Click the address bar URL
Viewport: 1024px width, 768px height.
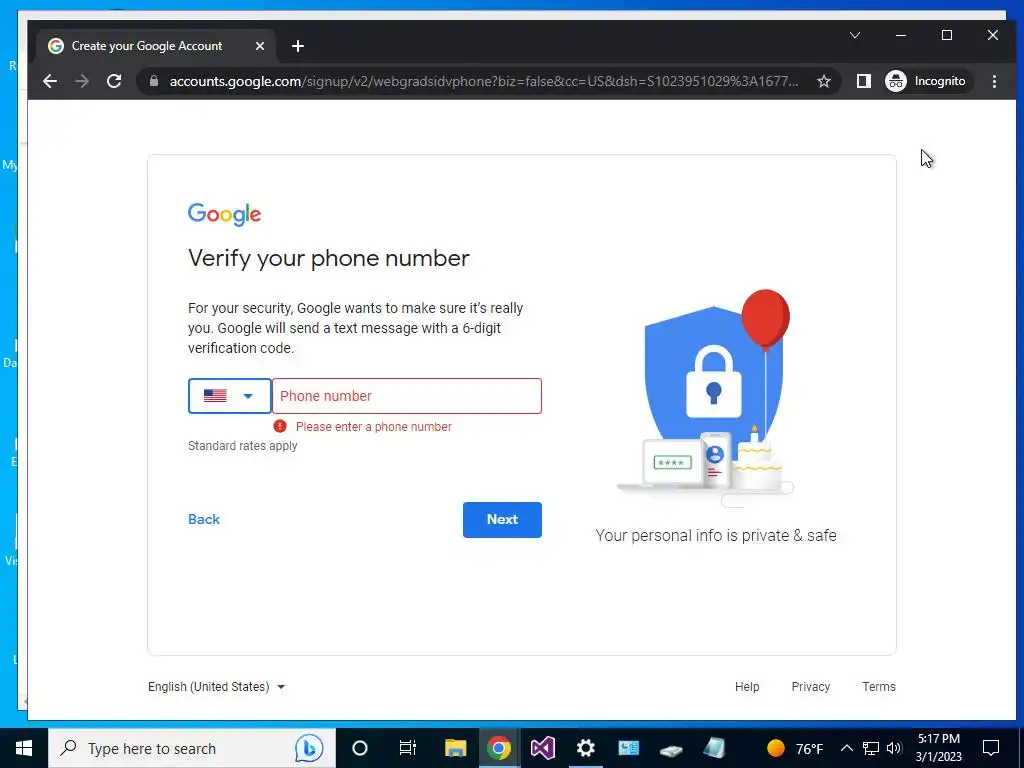coord(483,81)
